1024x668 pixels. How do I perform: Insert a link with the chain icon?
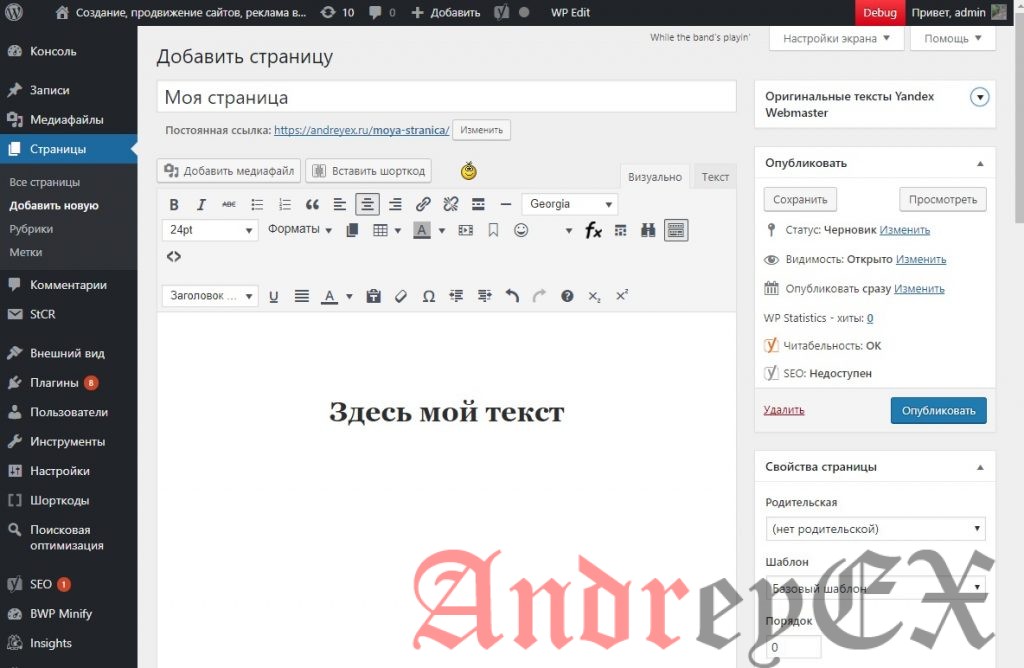point(423,204)
